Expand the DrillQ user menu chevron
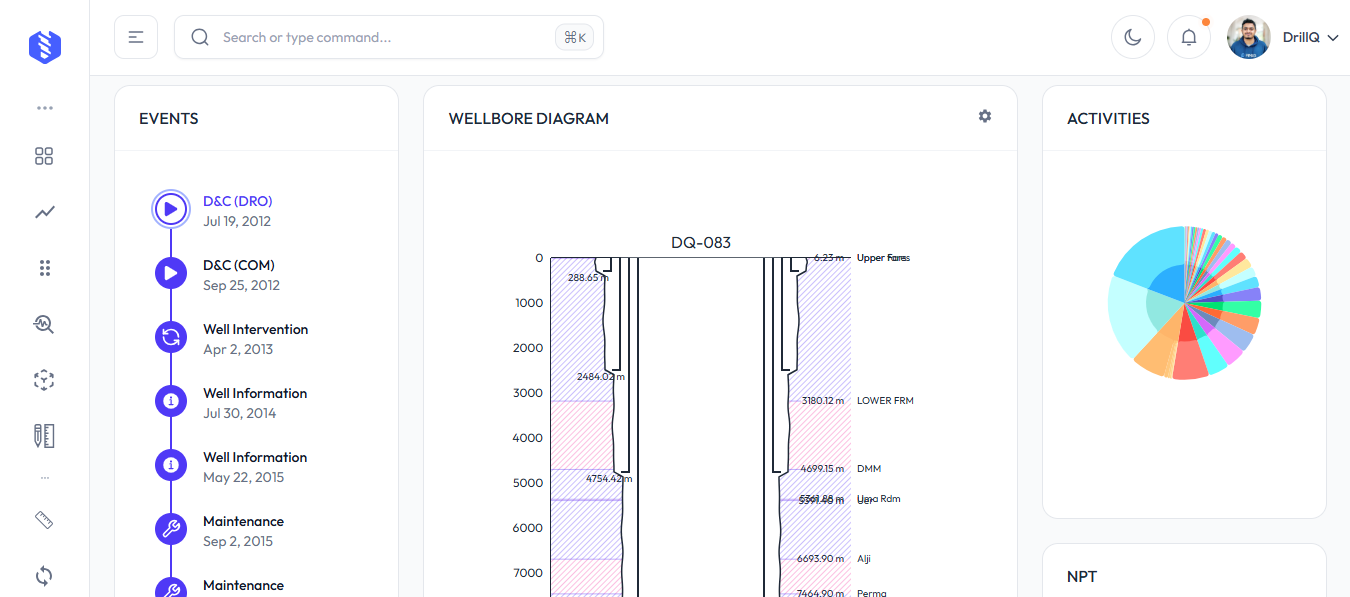This screenshot has width=1350, height=597. (1332, 37)
